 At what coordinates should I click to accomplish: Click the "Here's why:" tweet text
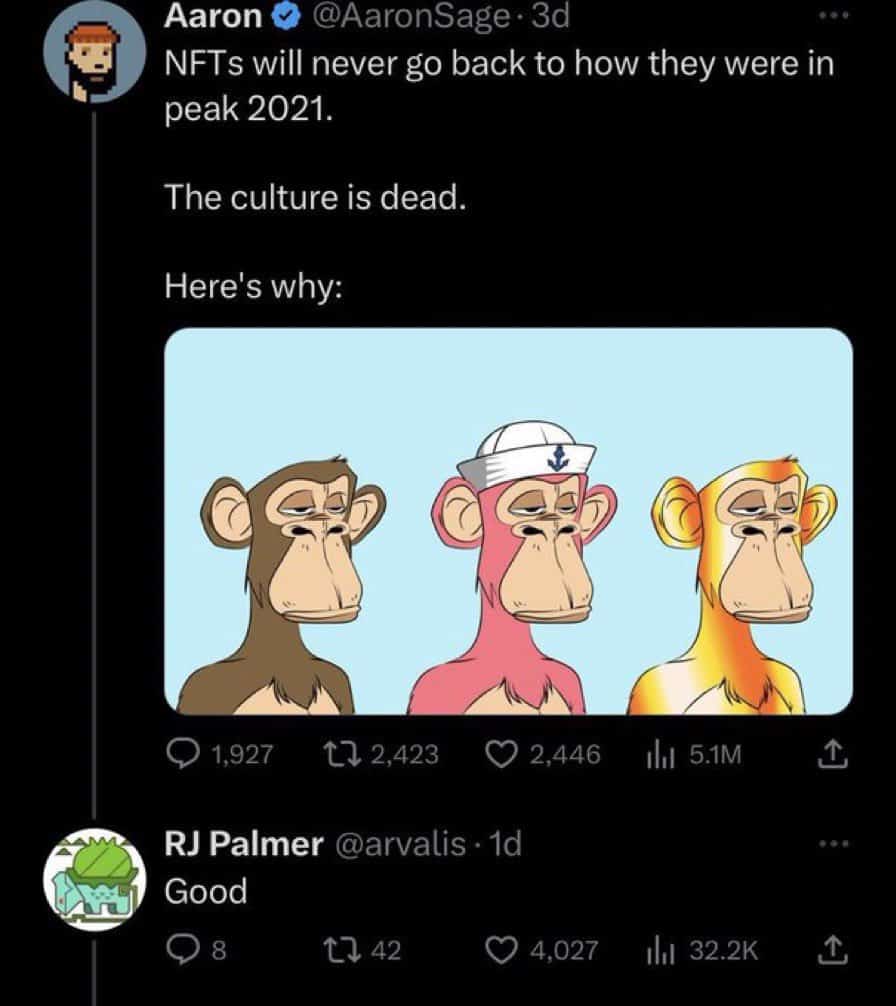point(255,285)
